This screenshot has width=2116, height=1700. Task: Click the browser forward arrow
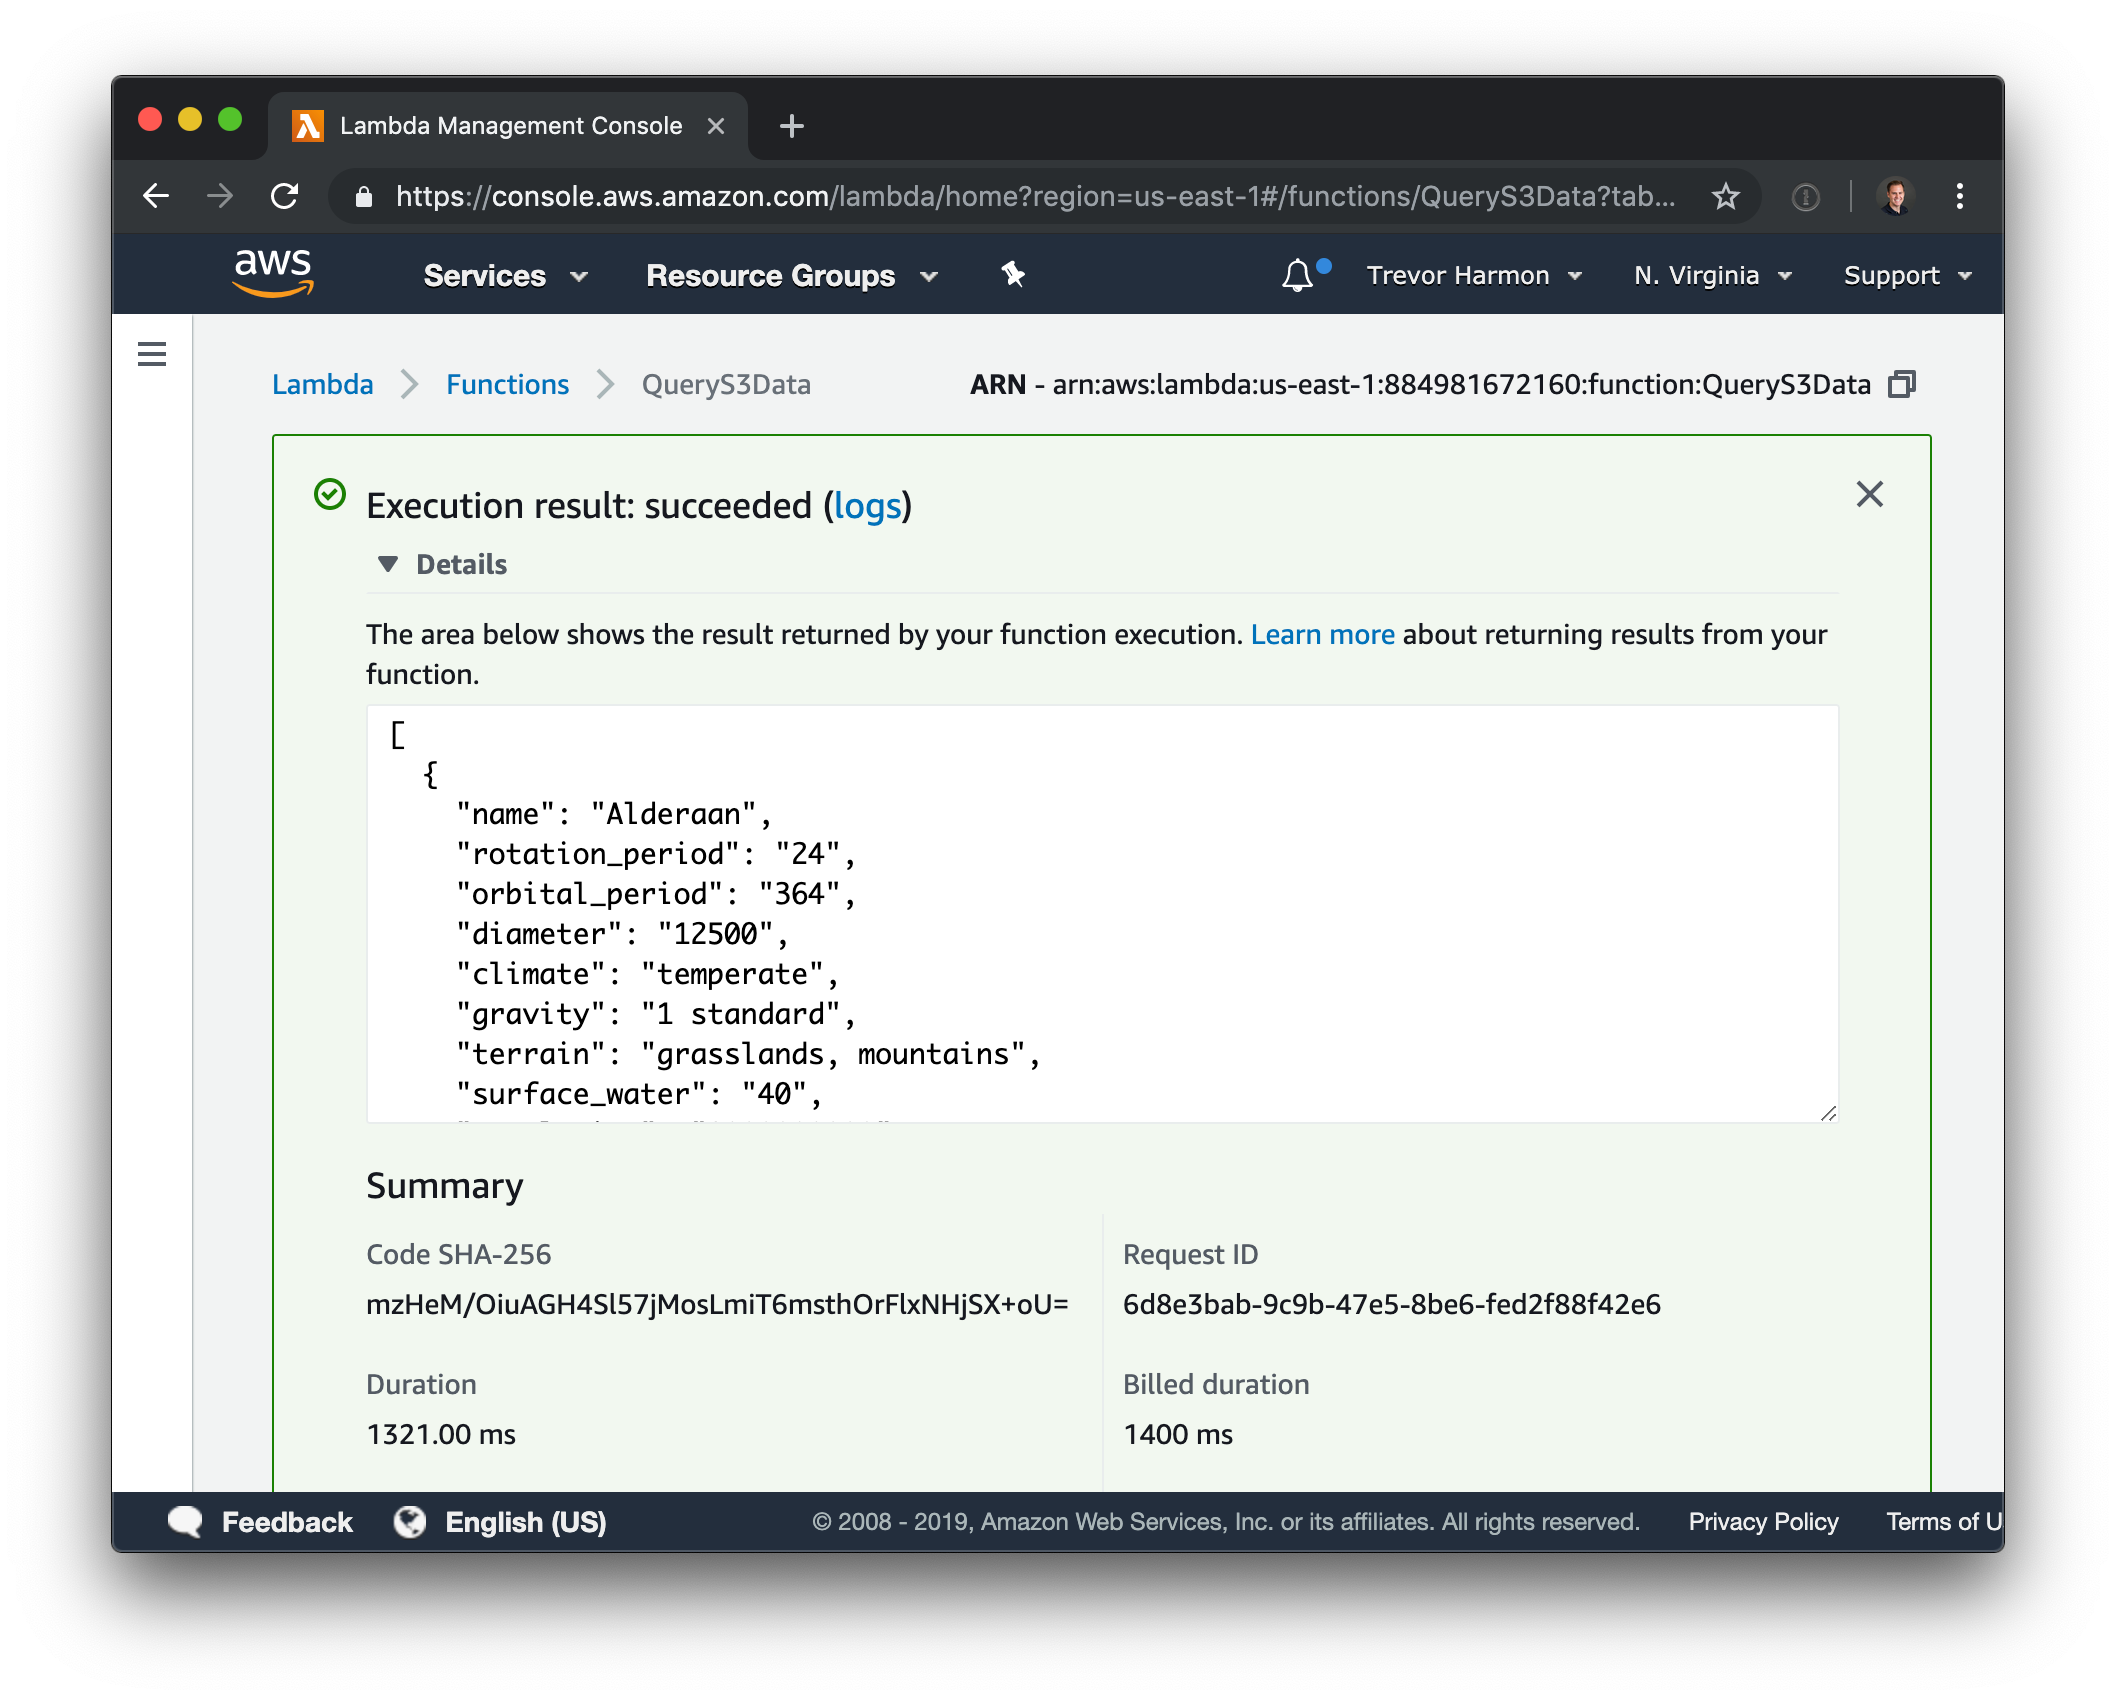click(220, 196)
